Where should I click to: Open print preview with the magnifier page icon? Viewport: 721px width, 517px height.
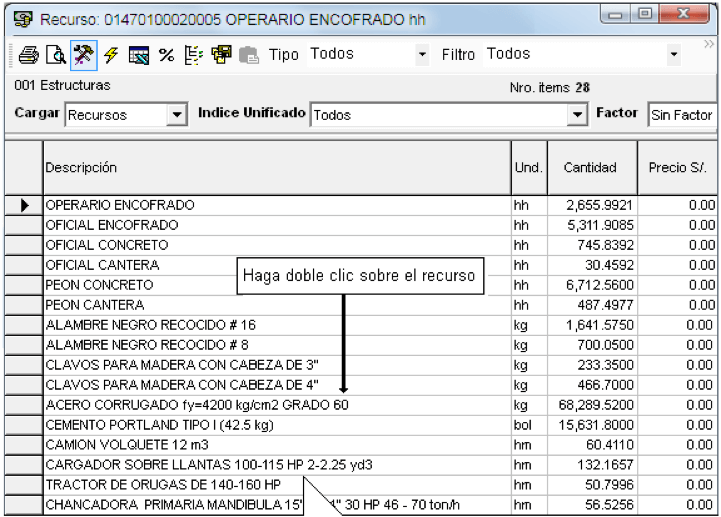[x=56, y=55]
